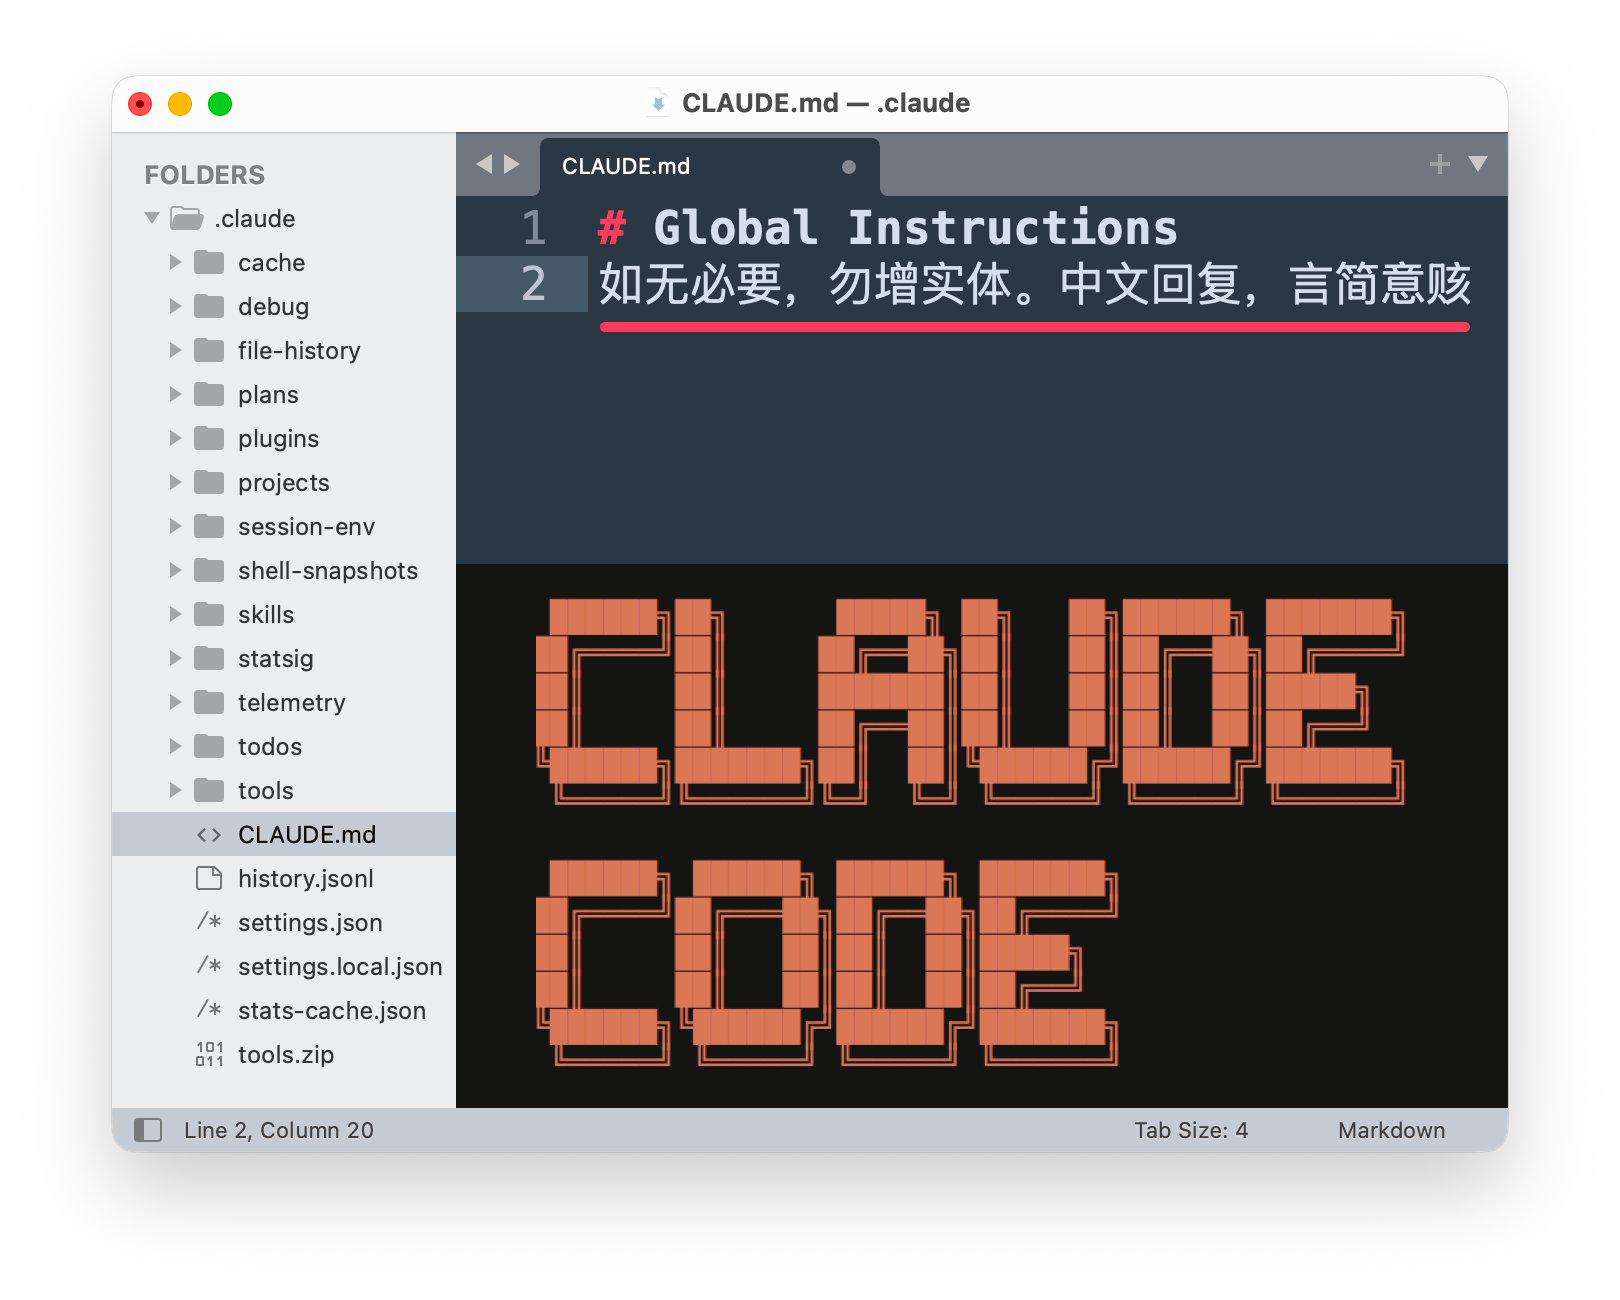Expand the plugins folder arrow
Image resolution: width=1620 pixels, height=1300 pixels.
coord(175,438)
